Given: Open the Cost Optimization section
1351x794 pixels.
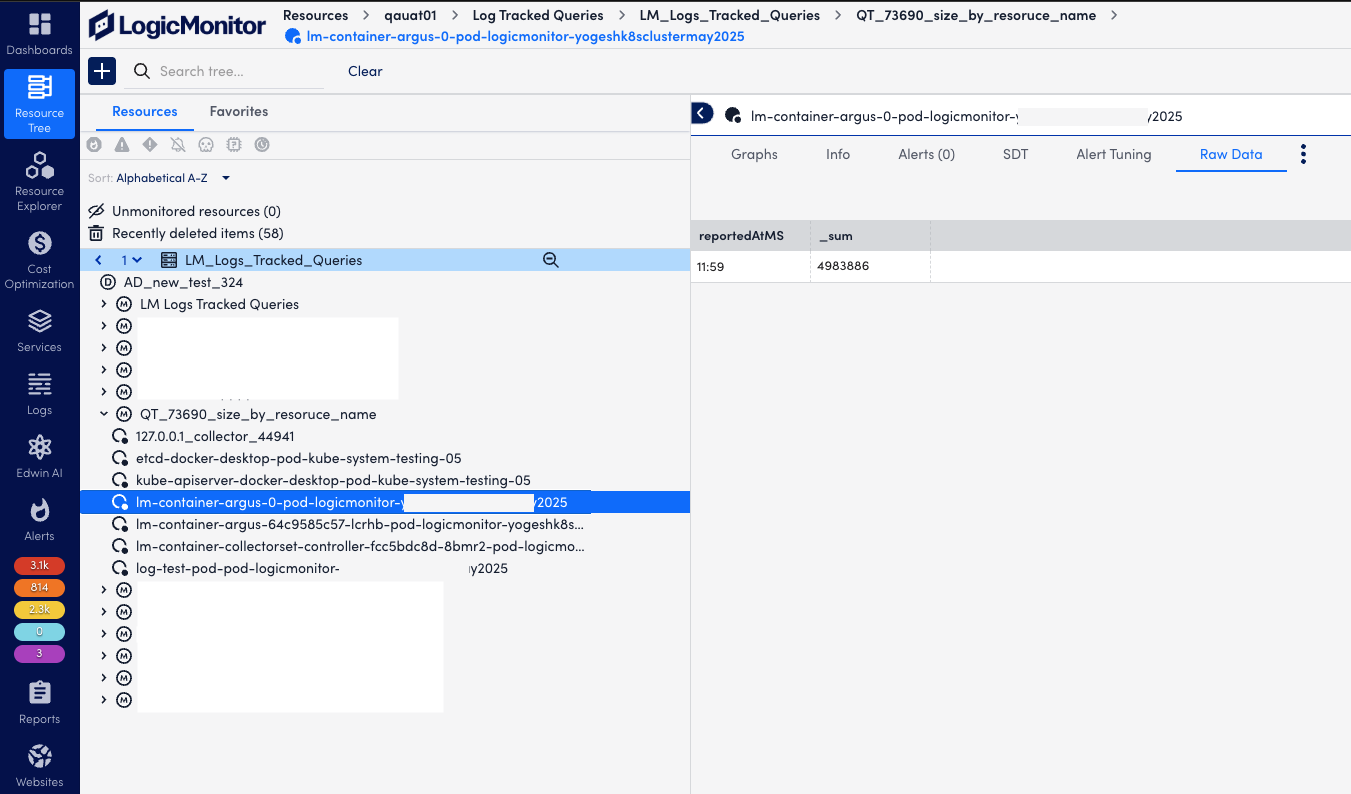Looking at the screenshot, I should coord(39,258).
